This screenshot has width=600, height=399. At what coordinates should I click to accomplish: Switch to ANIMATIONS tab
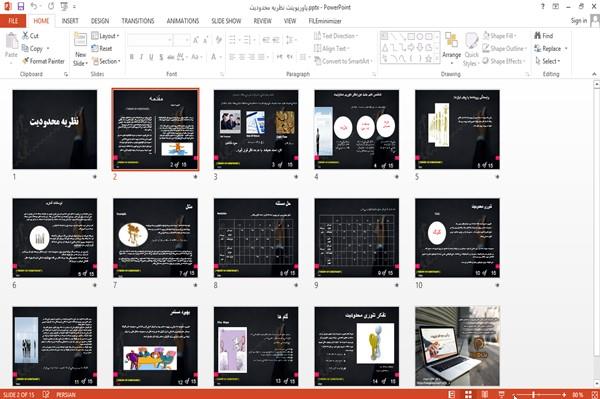pyautogui.click(x=183, y=21)
